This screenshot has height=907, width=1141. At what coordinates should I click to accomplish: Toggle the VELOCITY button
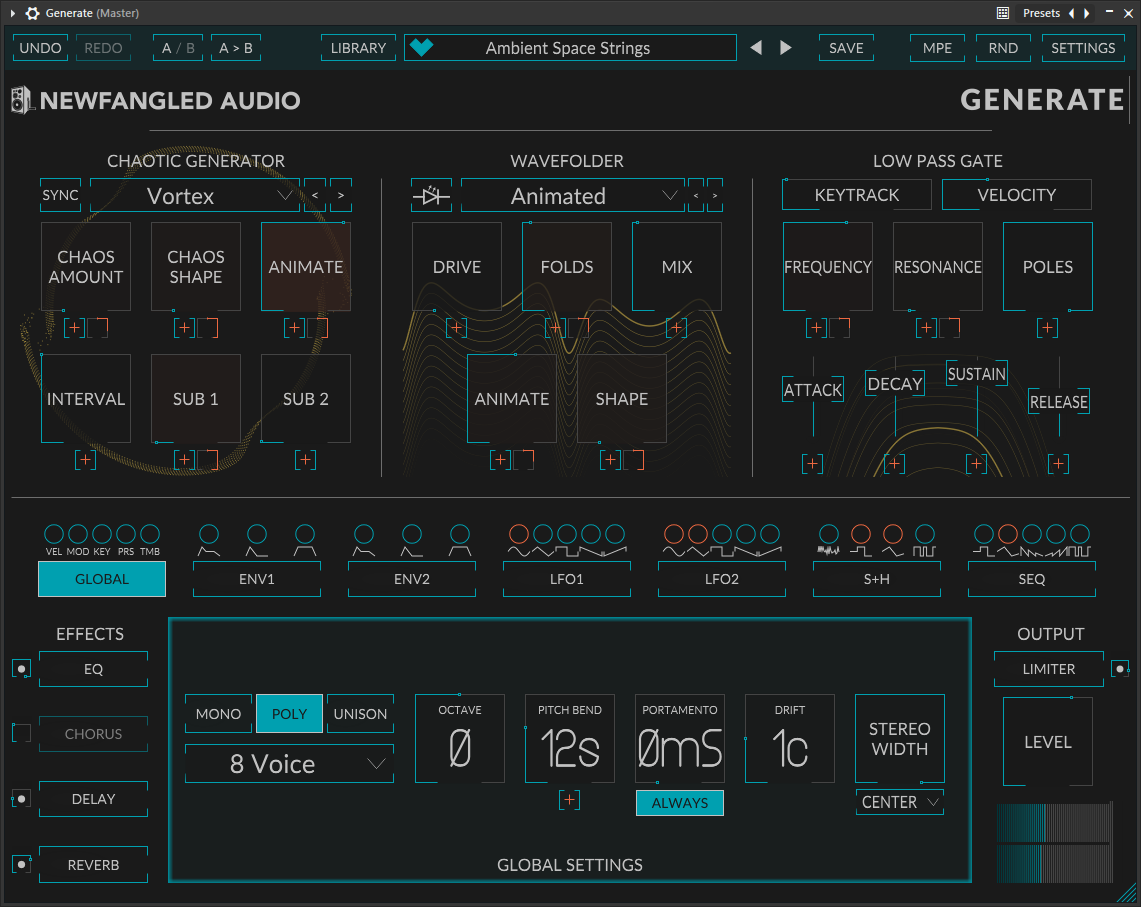tap(1017, 195)
